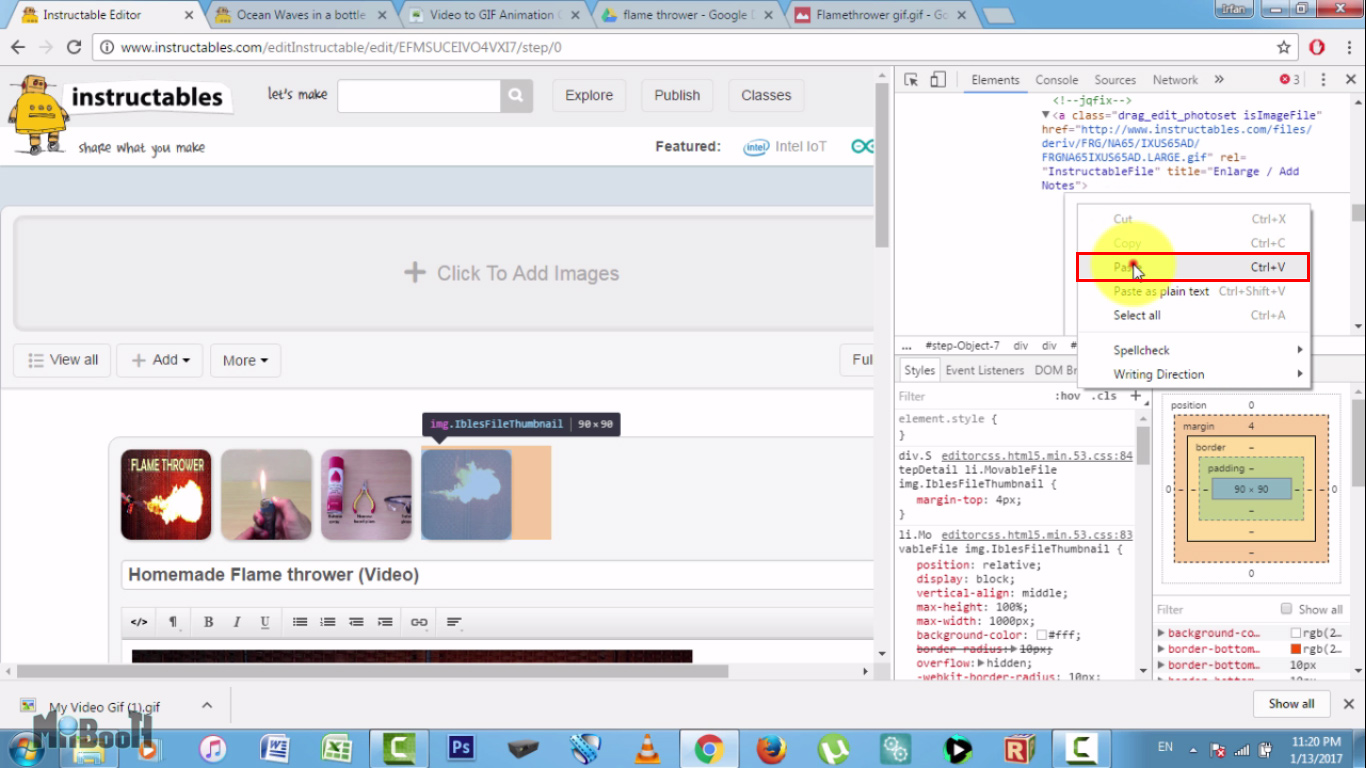Open the editorcss.html5.min.53.css:84 source link
Image resolution: width=1366 pixels, height=768 pixels.
pos(1037,456)
